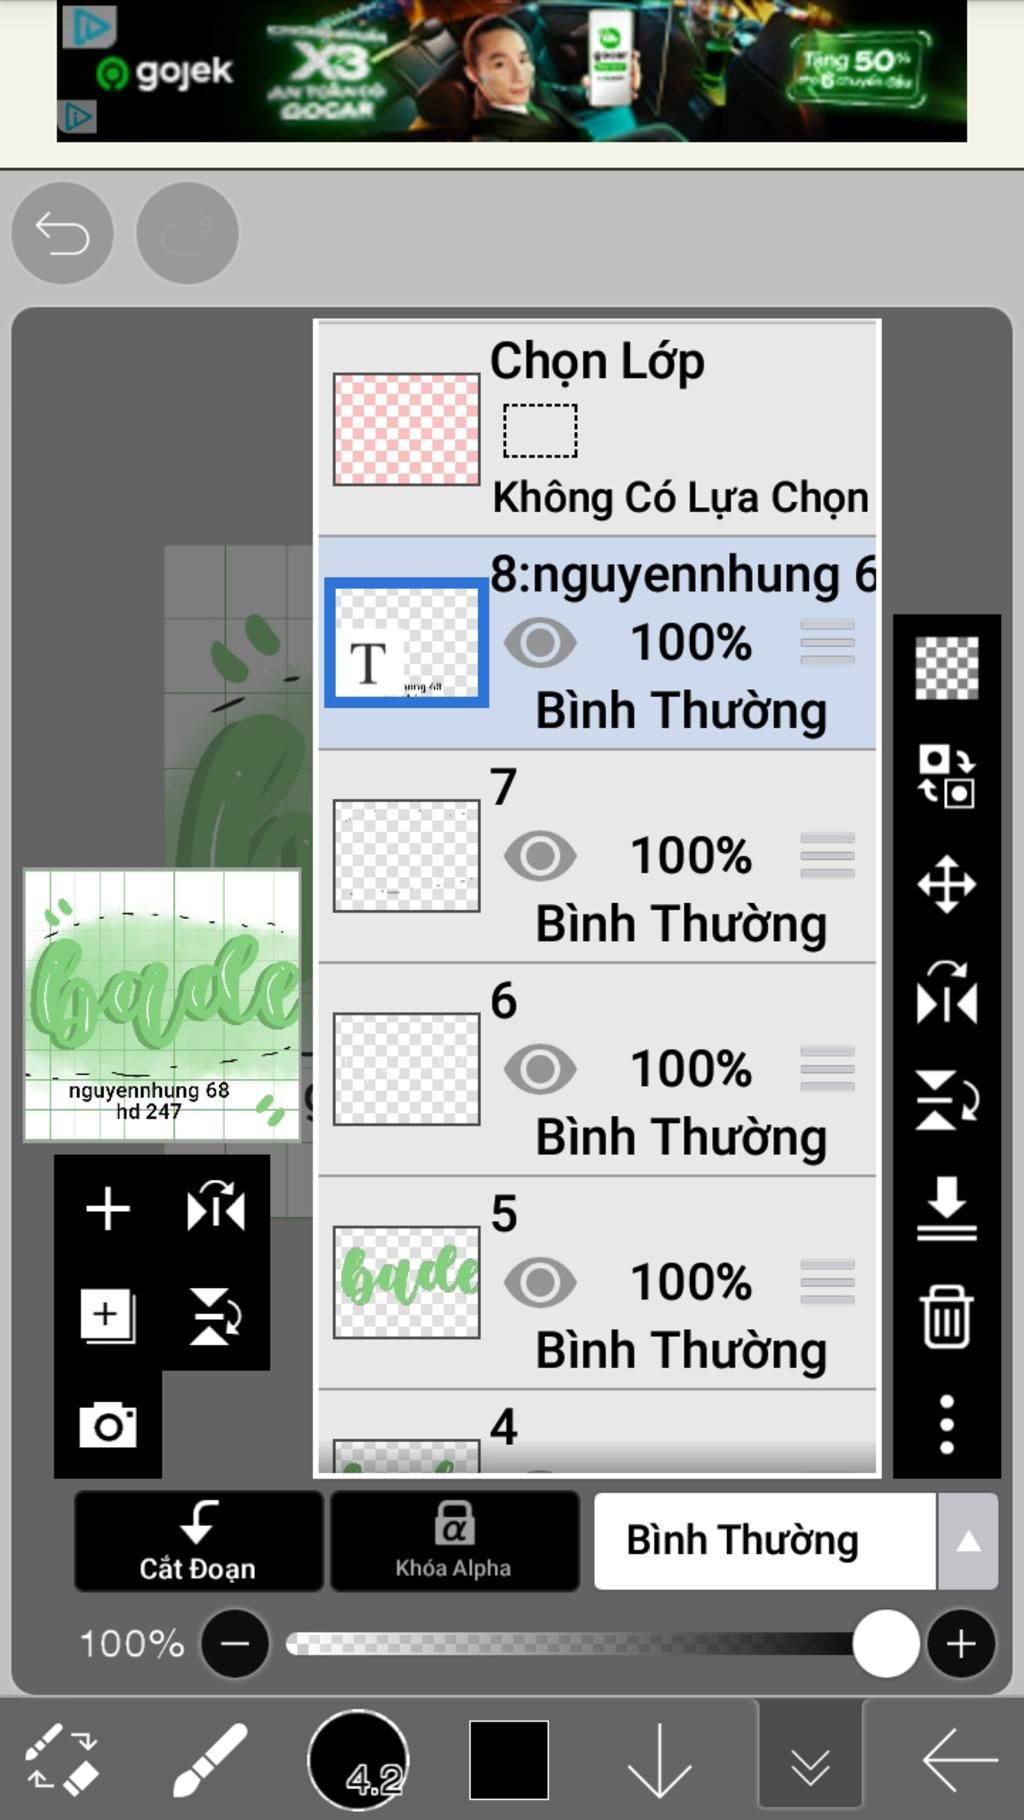Tap the checkerboard transparency icon

tap(946, 667)
